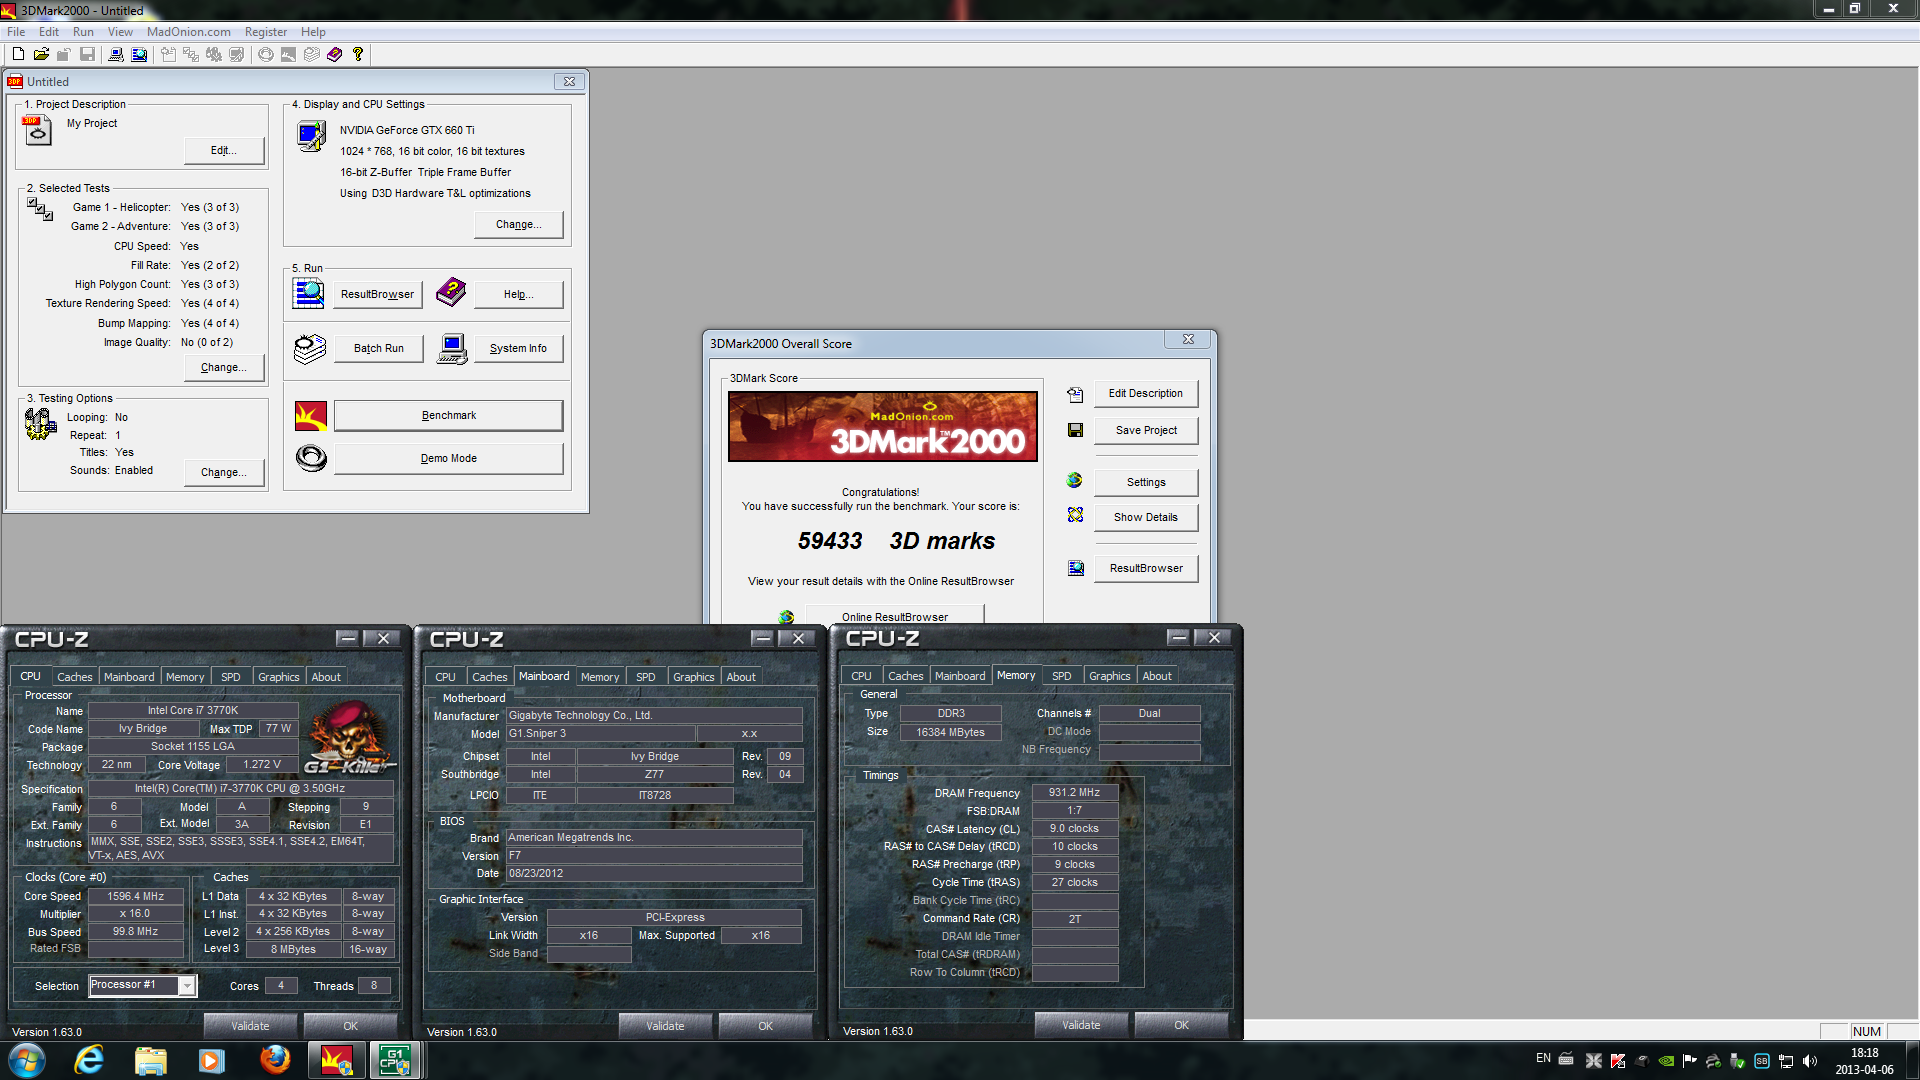Image resolution: width=1920 pixels, height=1080 pixels.
Task: Click the Project Description document icon
Action: pos(37,130)
